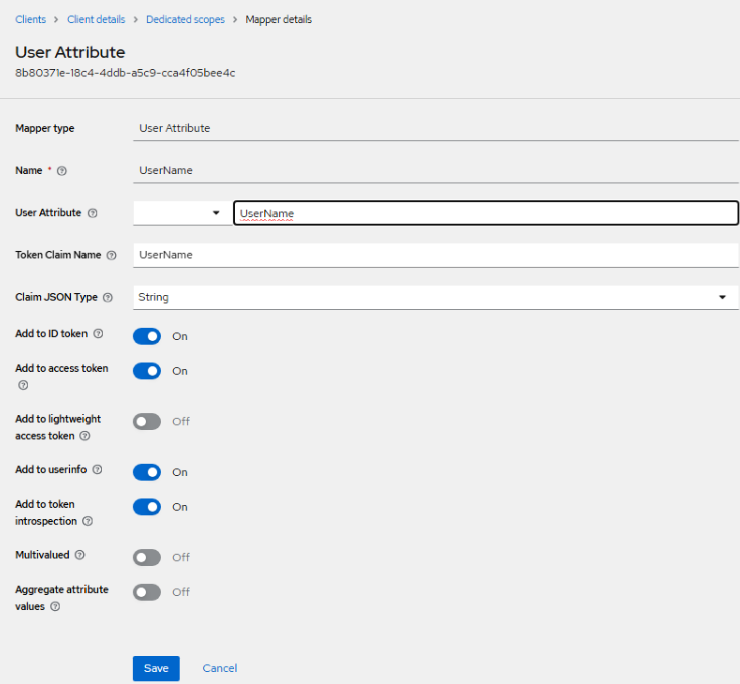Click help icon next to Name label
Screen dimensions: 740x684
tap(62, 171)
